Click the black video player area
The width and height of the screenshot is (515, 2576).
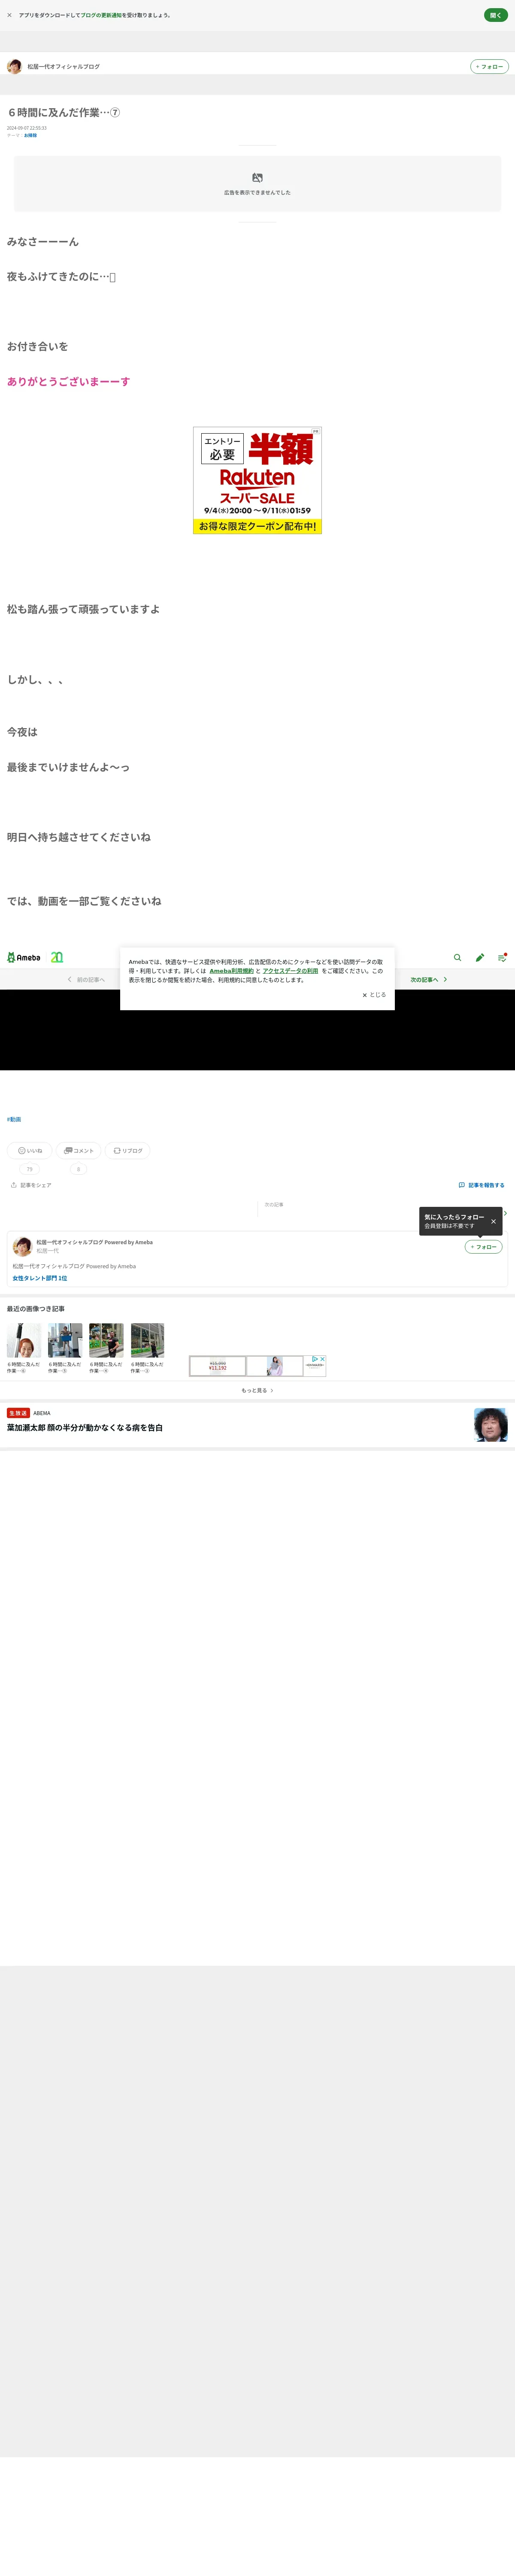pos(257,1030)
